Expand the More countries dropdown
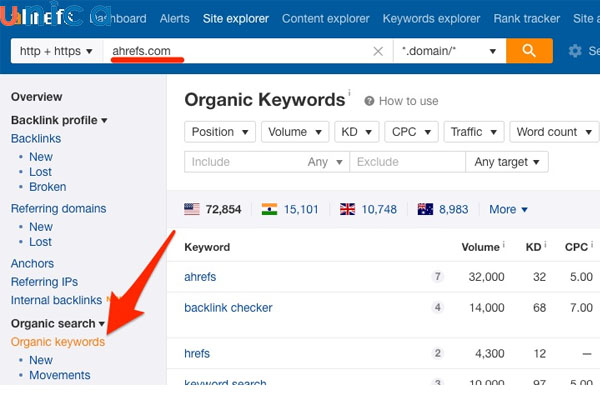 click(508, 209)
